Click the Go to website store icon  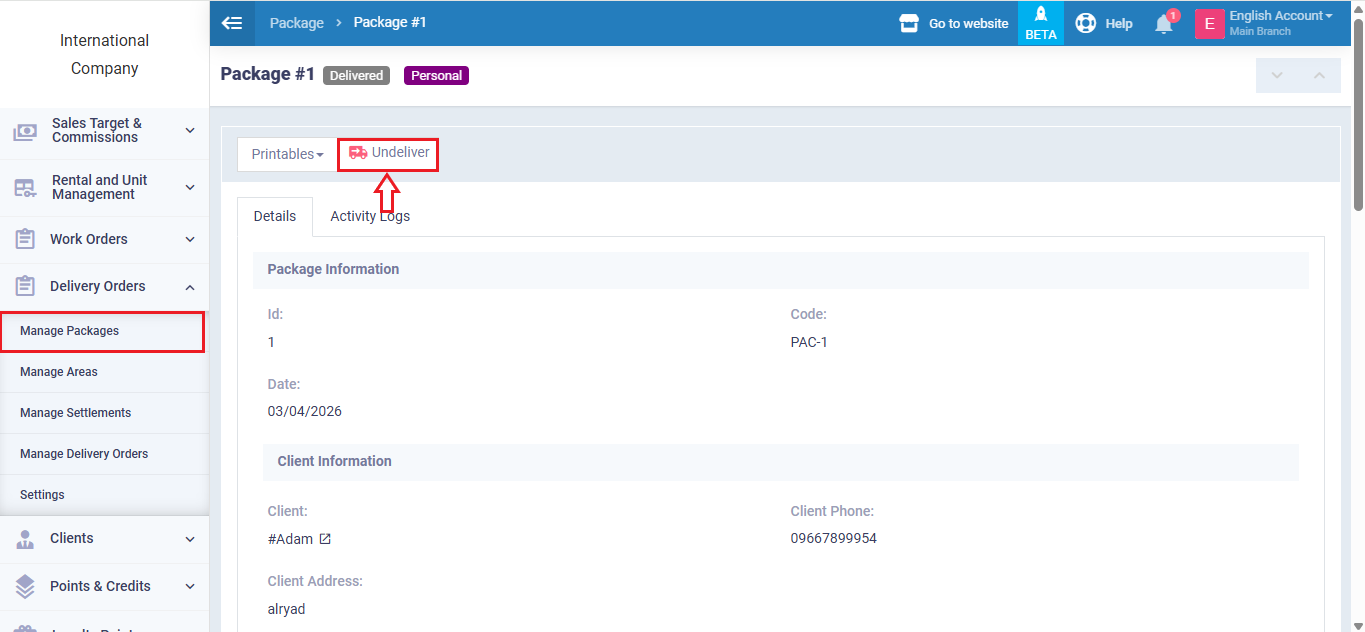(909, 23)
